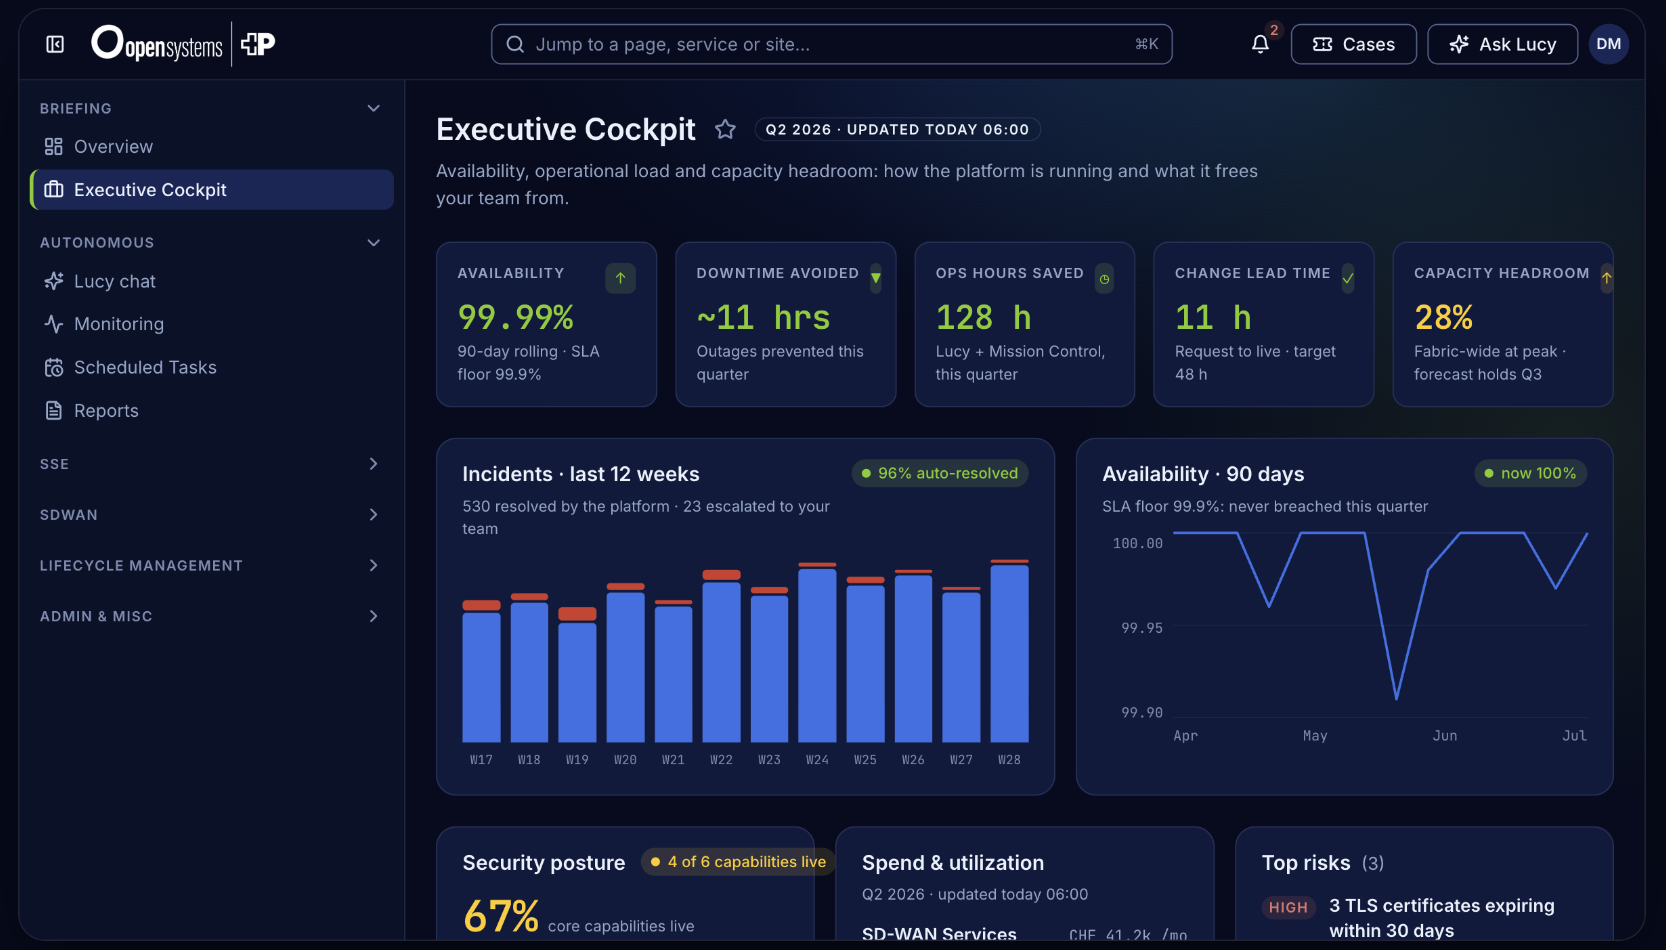This screenshot has width=1666, height=950.
Task: Click the Capacity Headroom arrow icon
Action: coord(1606,278)
